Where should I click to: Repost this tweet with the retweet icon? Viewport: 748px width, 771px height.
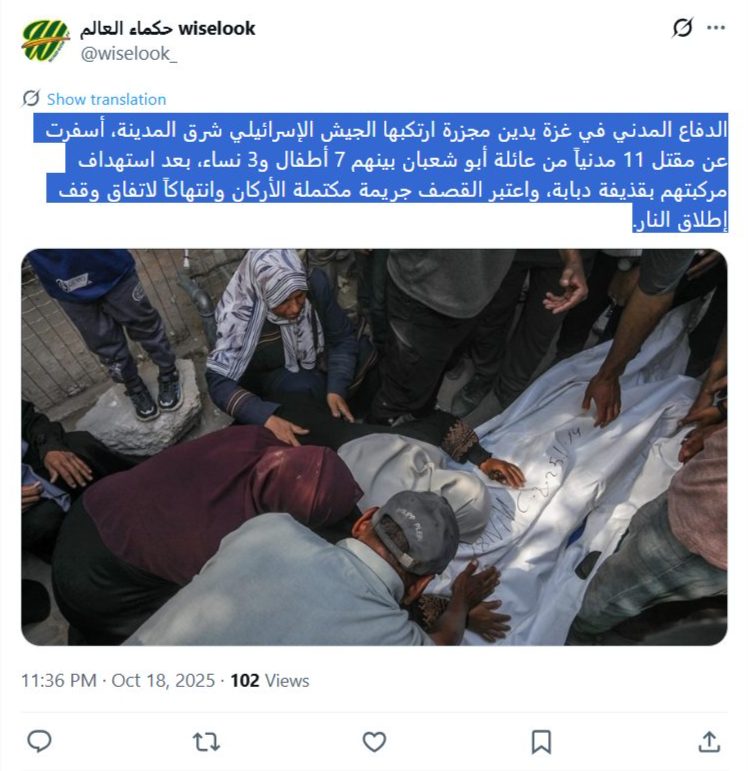click(x=207, y=742)
